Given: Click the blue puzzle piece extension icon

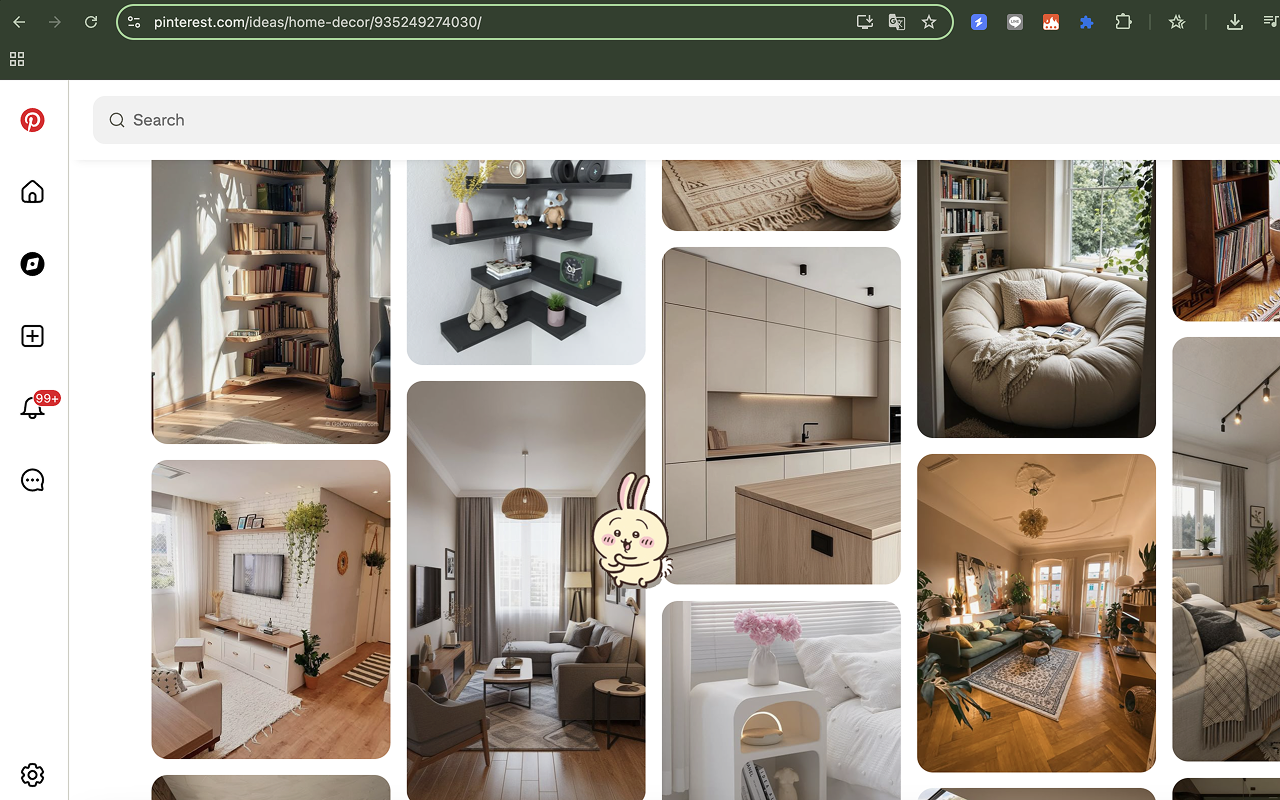Looking at the screenshot, I should point(1087,22).
